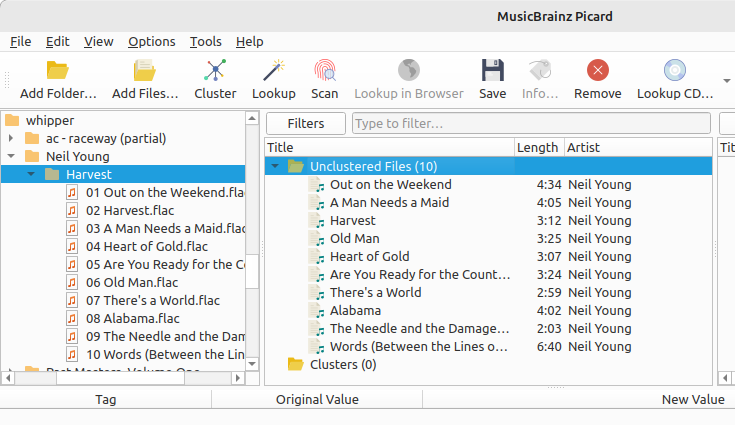Viewport: 735px width, 425px height.
Task: Open the Tools menu
Action: click(x=205, y=42)
